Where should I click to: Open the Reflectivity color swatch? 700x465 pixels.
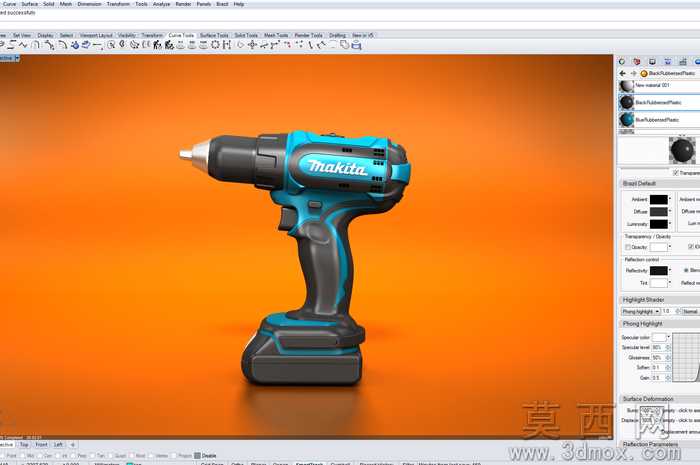[658, 270]
